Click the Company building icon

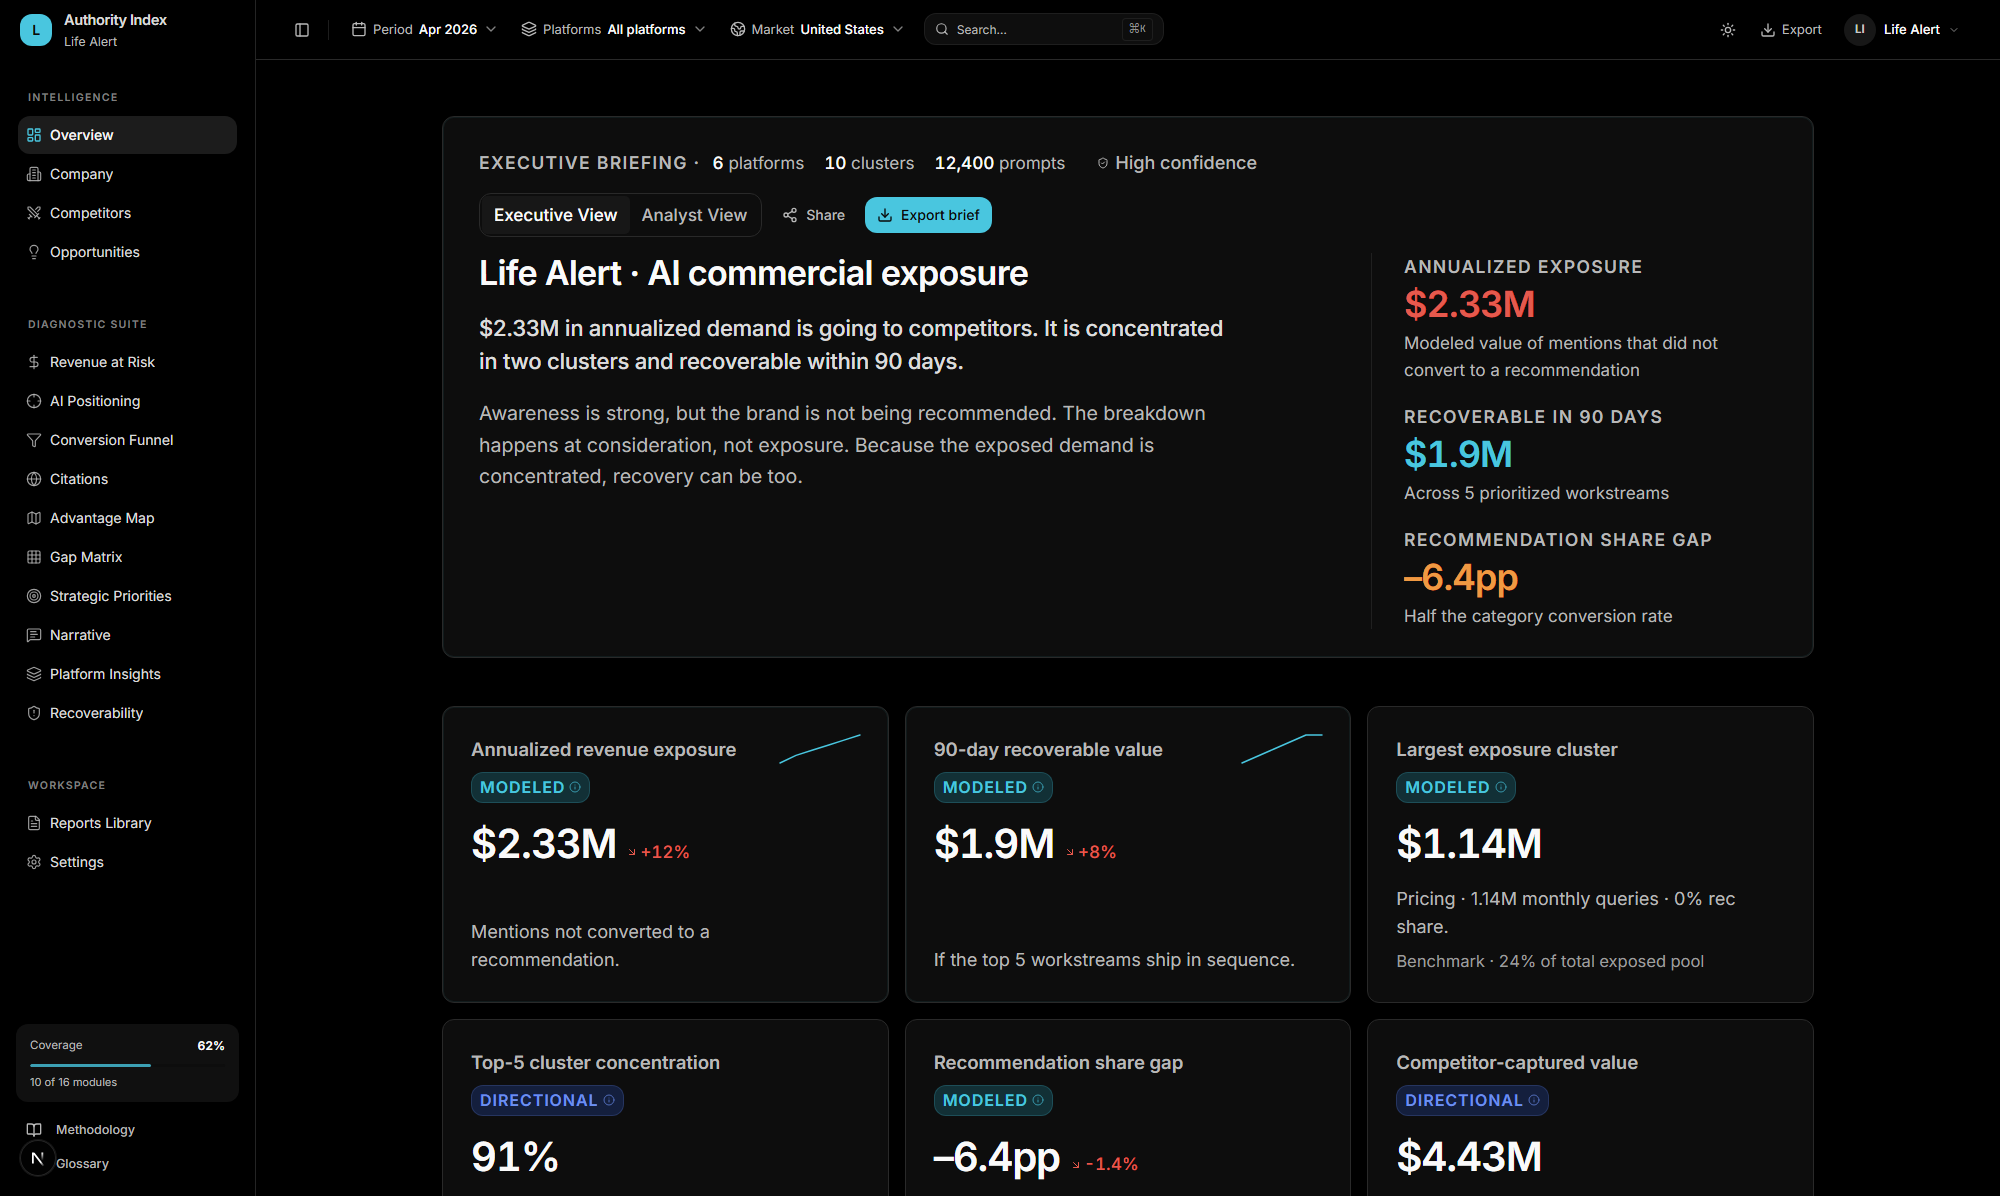click(34, 174)
